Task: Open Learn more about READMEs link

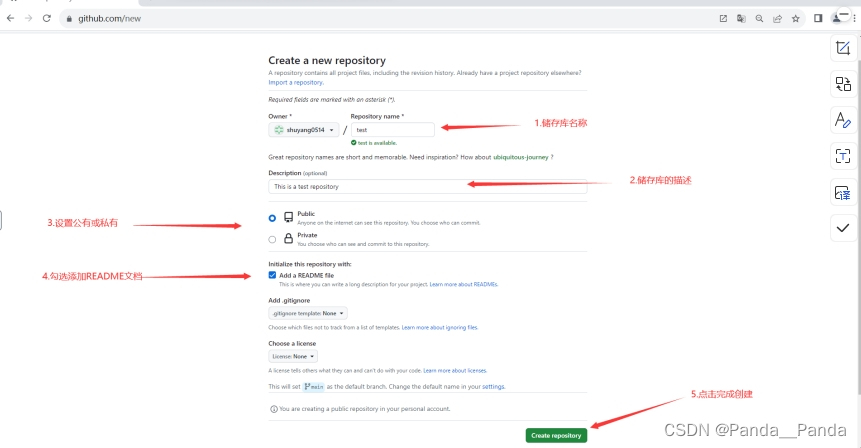Action: click(x=463, y=284)
